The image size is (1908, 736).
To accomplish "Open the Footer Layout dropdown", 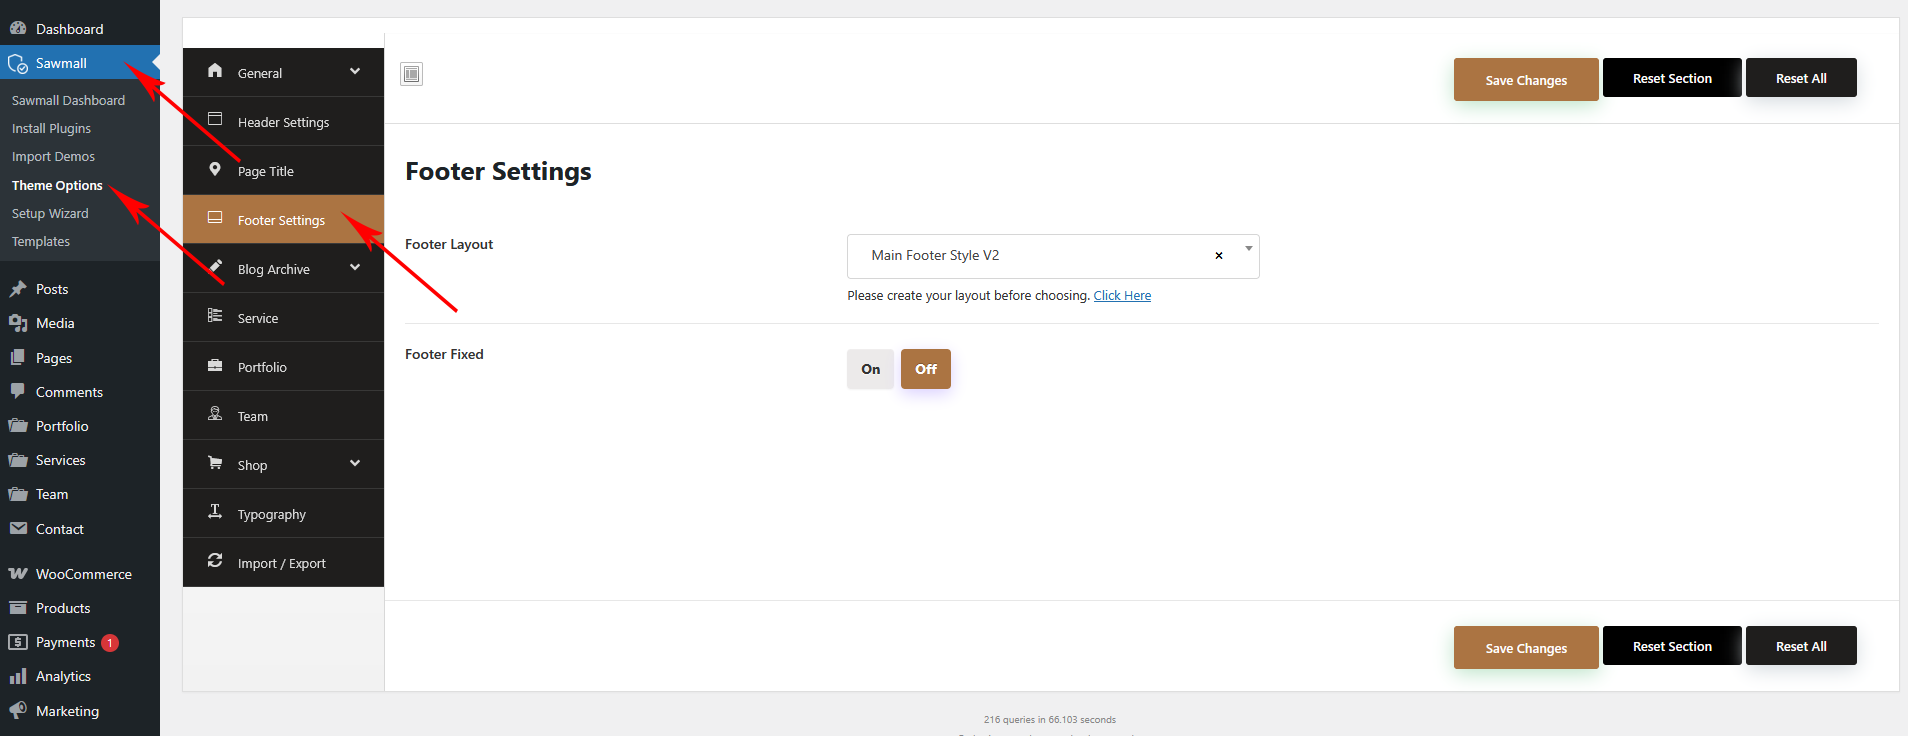I will tap(1053, 256).
